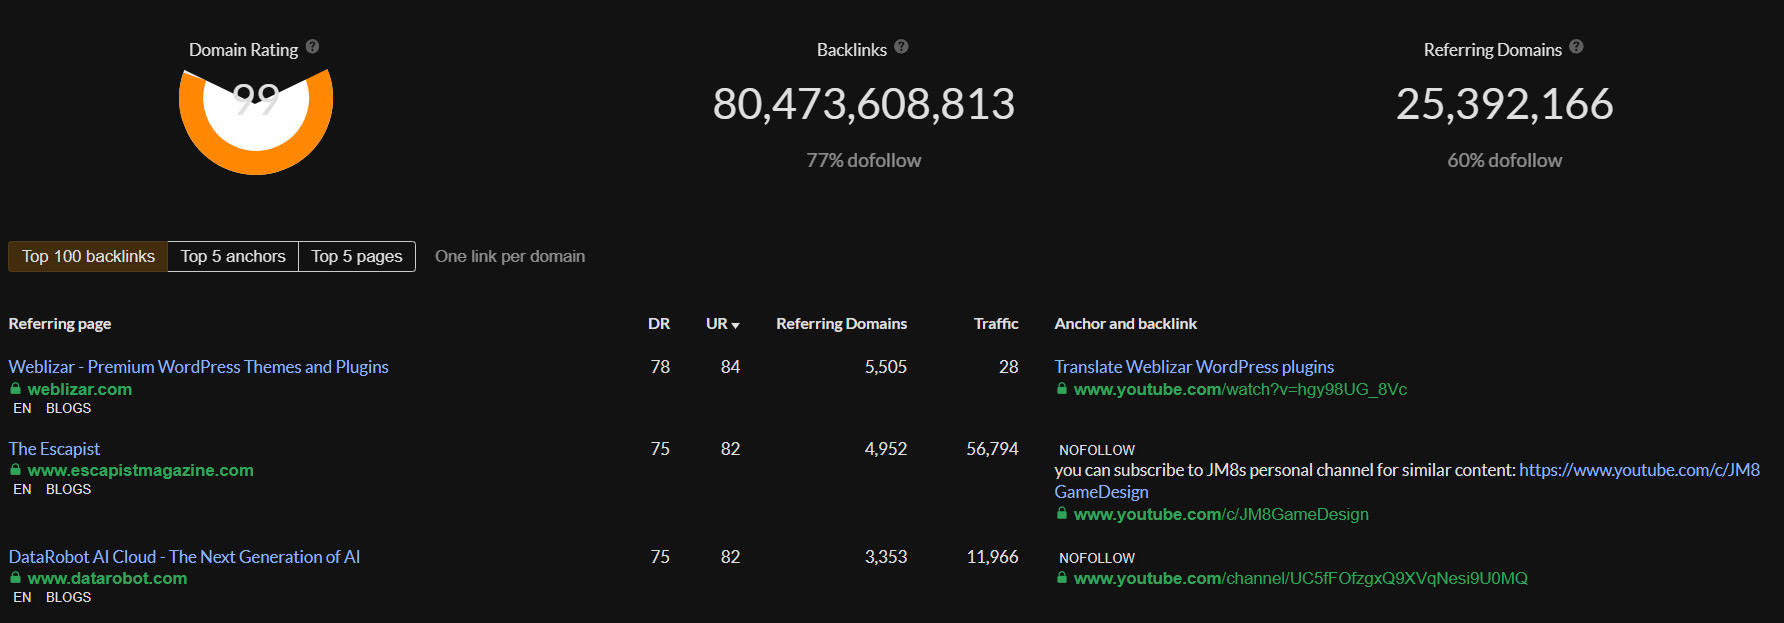Click the Traffic column header
The width and height of the screenshot is (1784, 623).
(x=996, y=324)
